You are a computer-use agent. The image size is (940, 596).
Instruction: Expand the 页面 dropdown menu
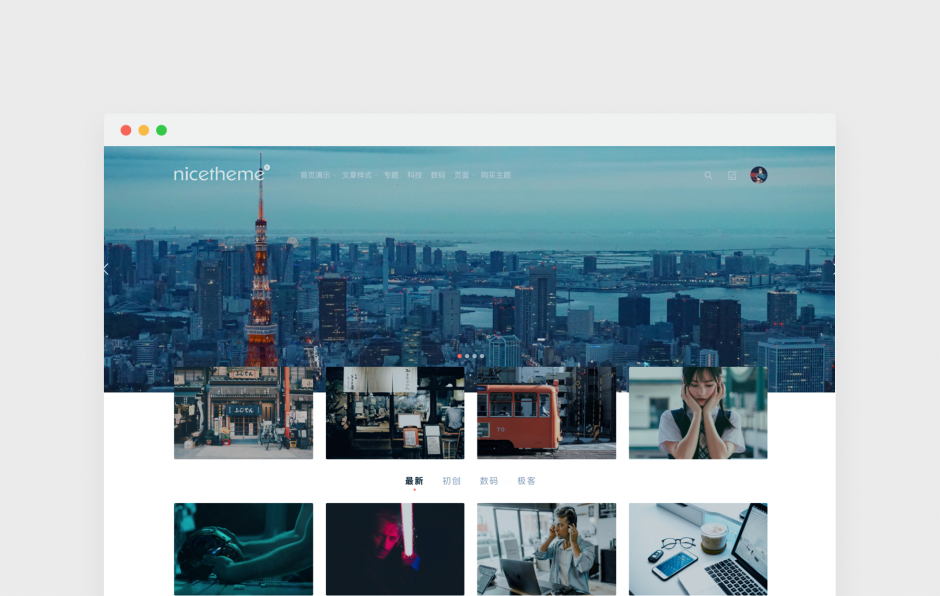pyautogui.click(x=462, y=175)
